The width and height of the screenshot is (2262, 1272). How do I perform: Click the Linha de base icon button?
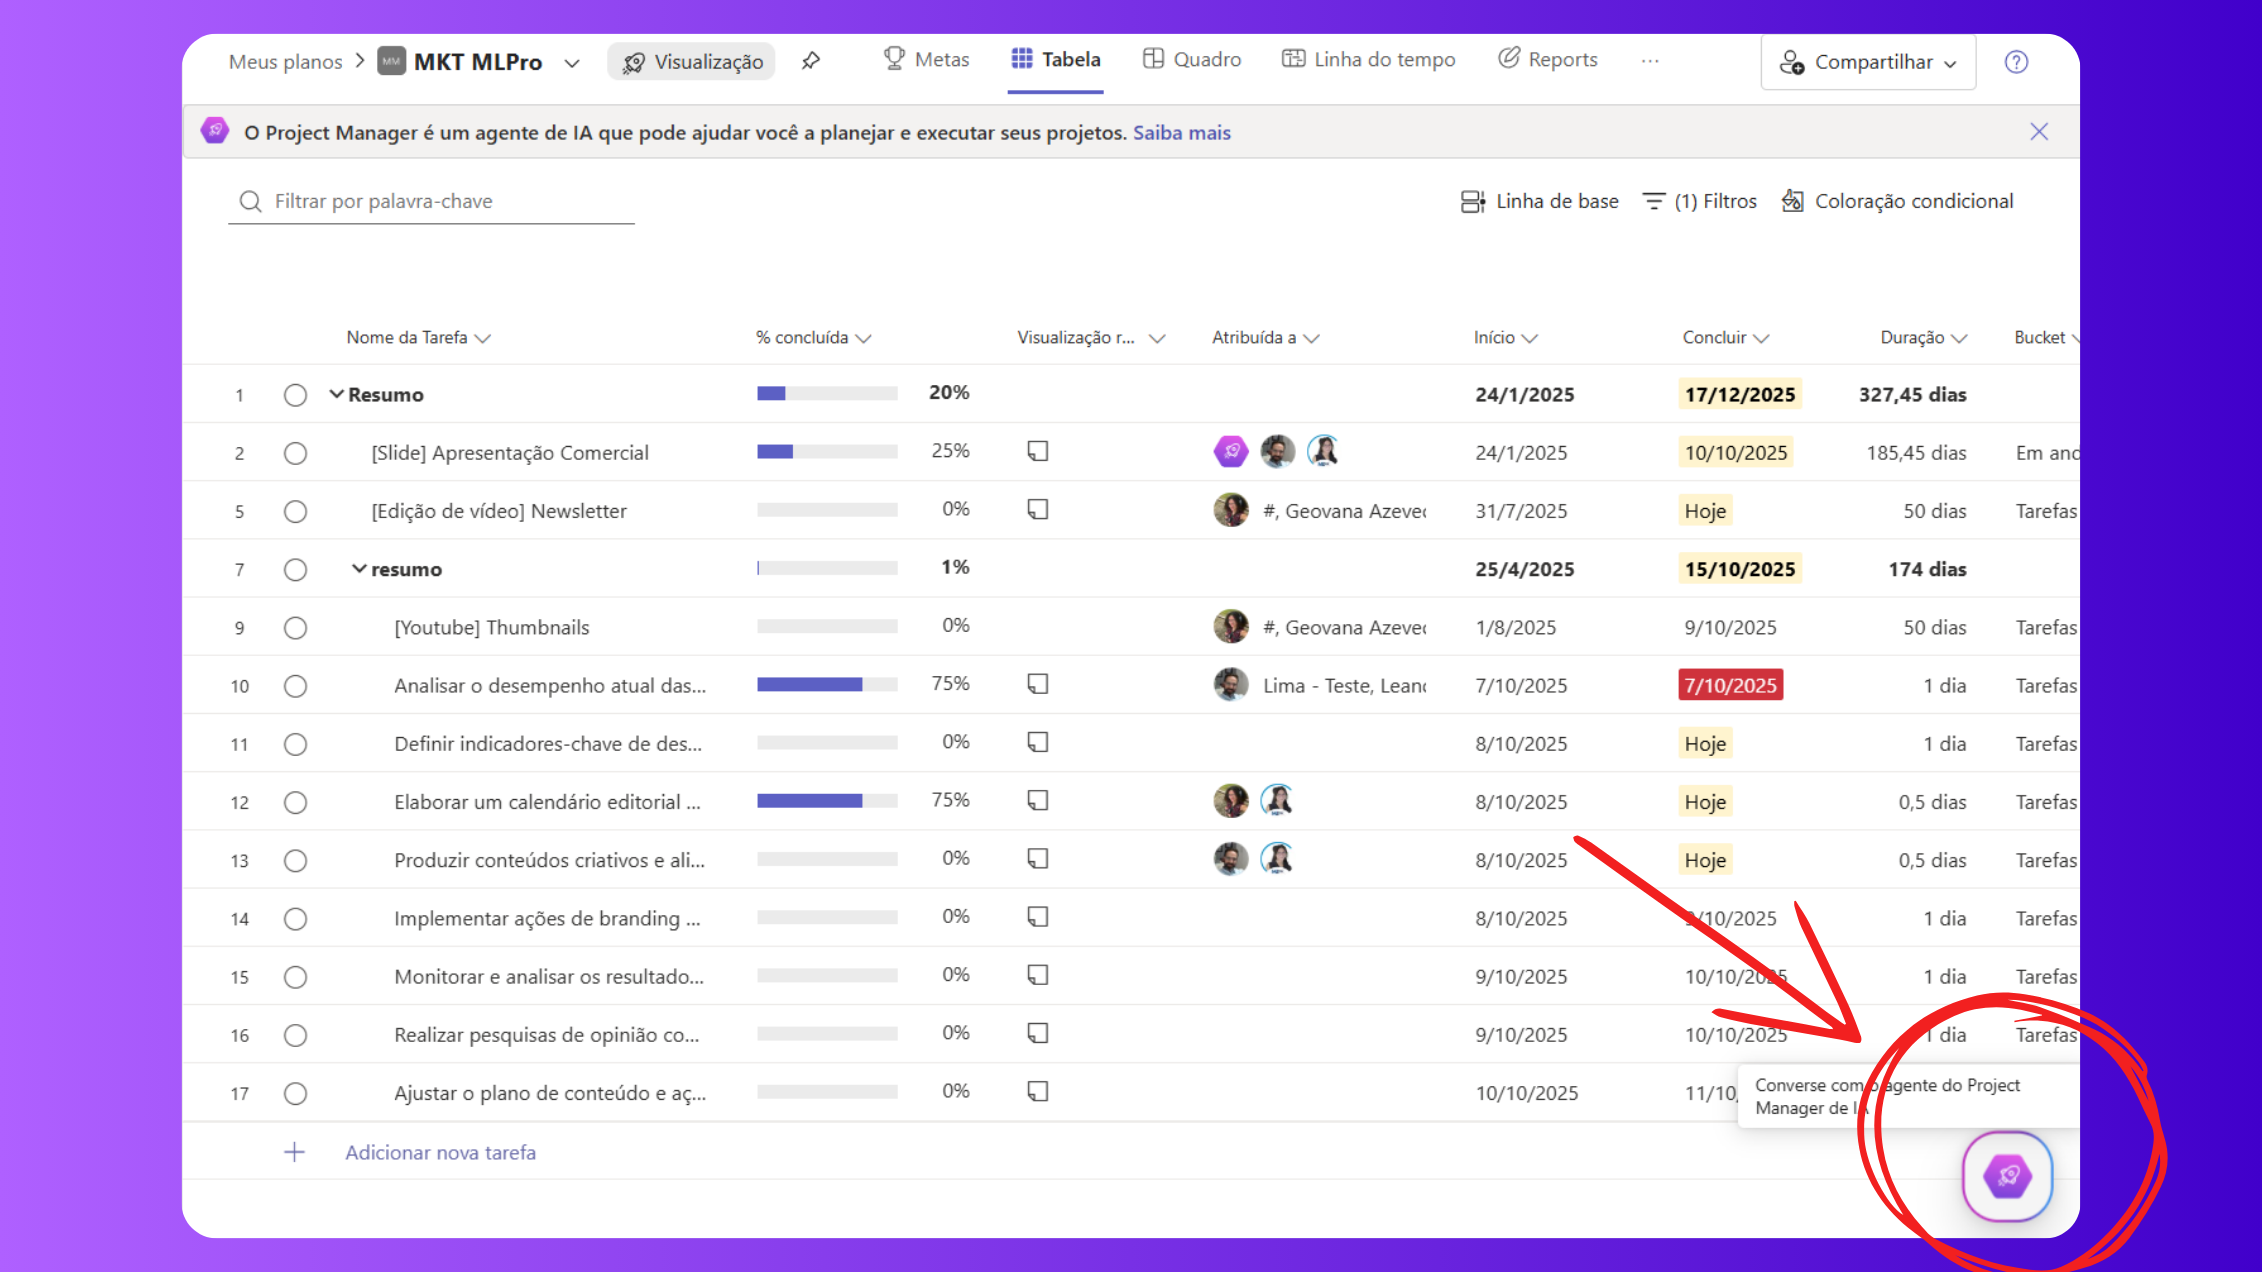pyautogui.click(x=1472, y=201)
